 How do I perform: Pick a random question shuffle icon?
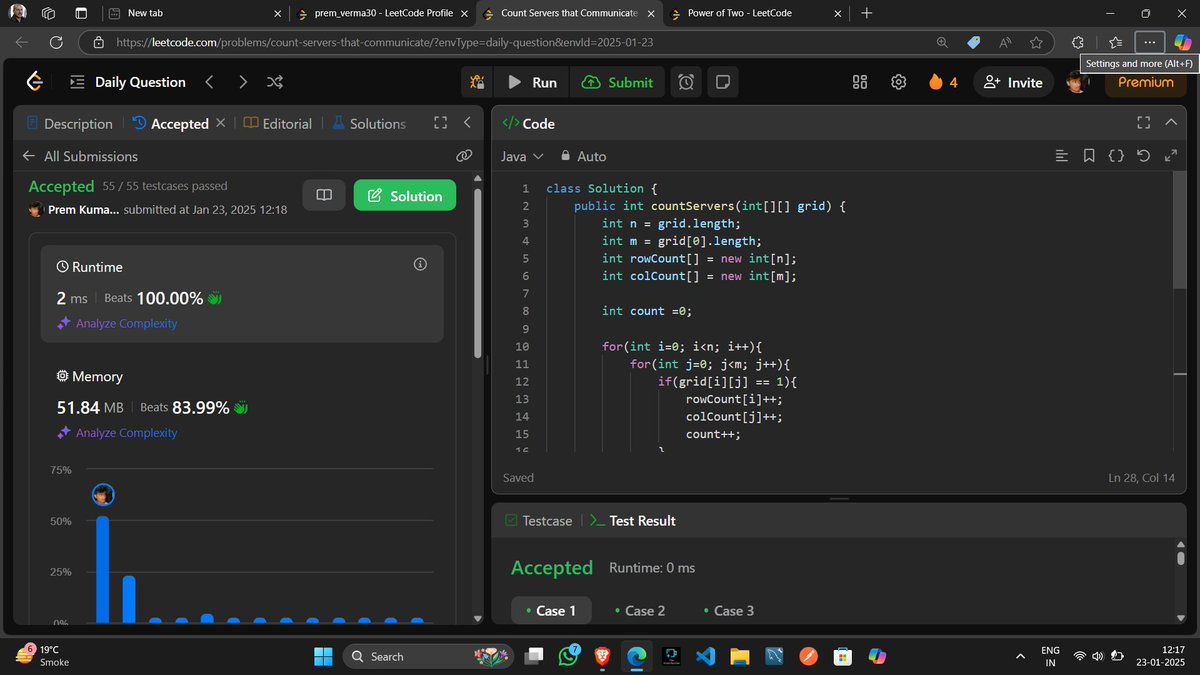pyautogui.click(x=276, y=82)
